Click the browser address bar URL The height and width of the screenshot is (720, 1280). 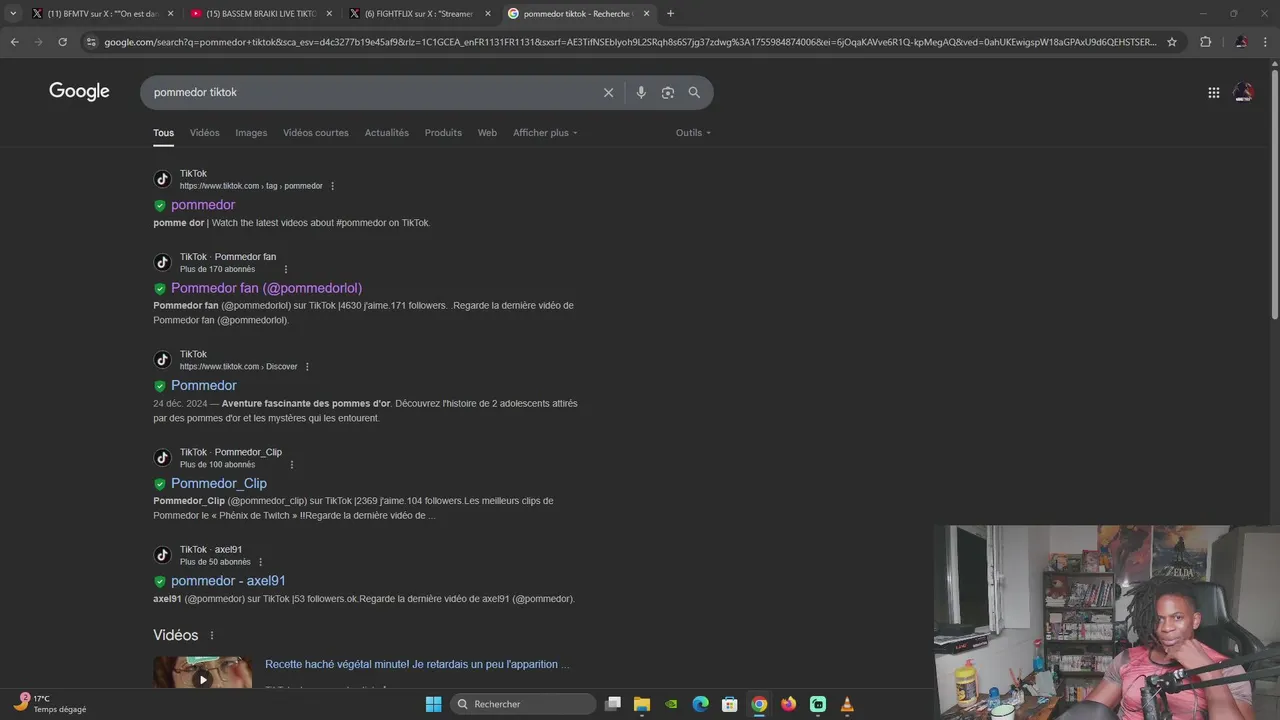630,42
